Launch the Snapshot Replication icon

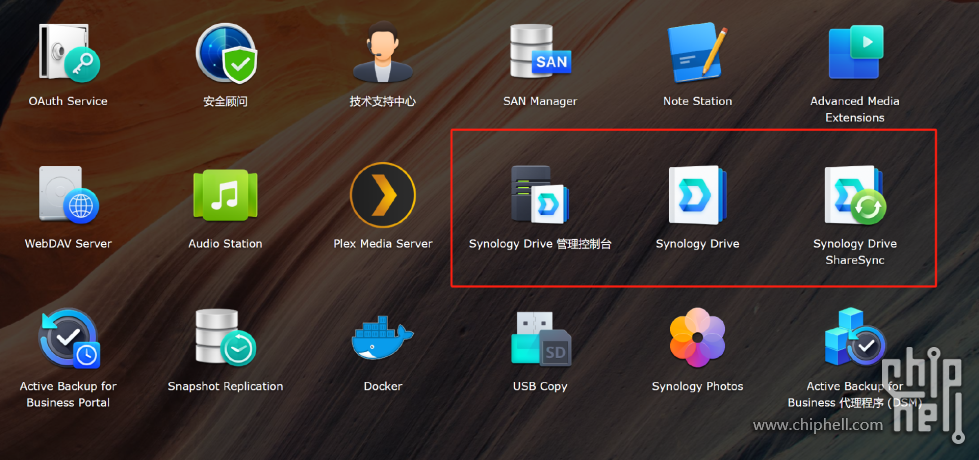[225, 338]
